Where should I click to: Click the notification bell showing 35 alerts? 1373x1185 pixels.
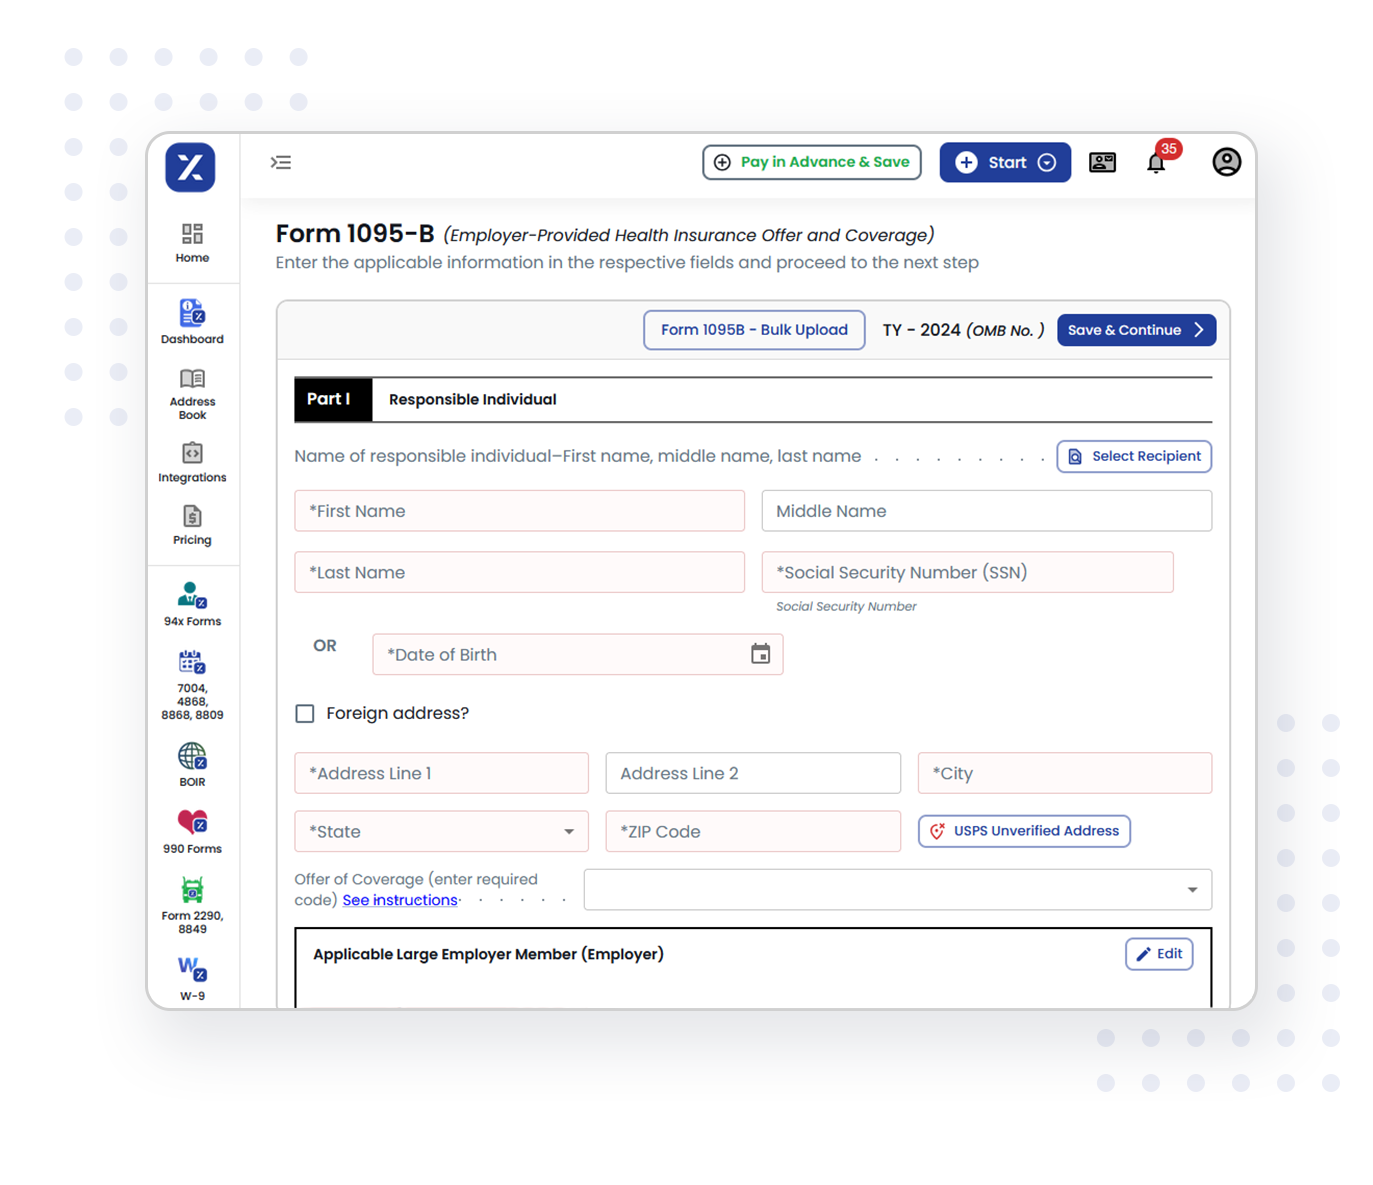[x=1156, y=162]
